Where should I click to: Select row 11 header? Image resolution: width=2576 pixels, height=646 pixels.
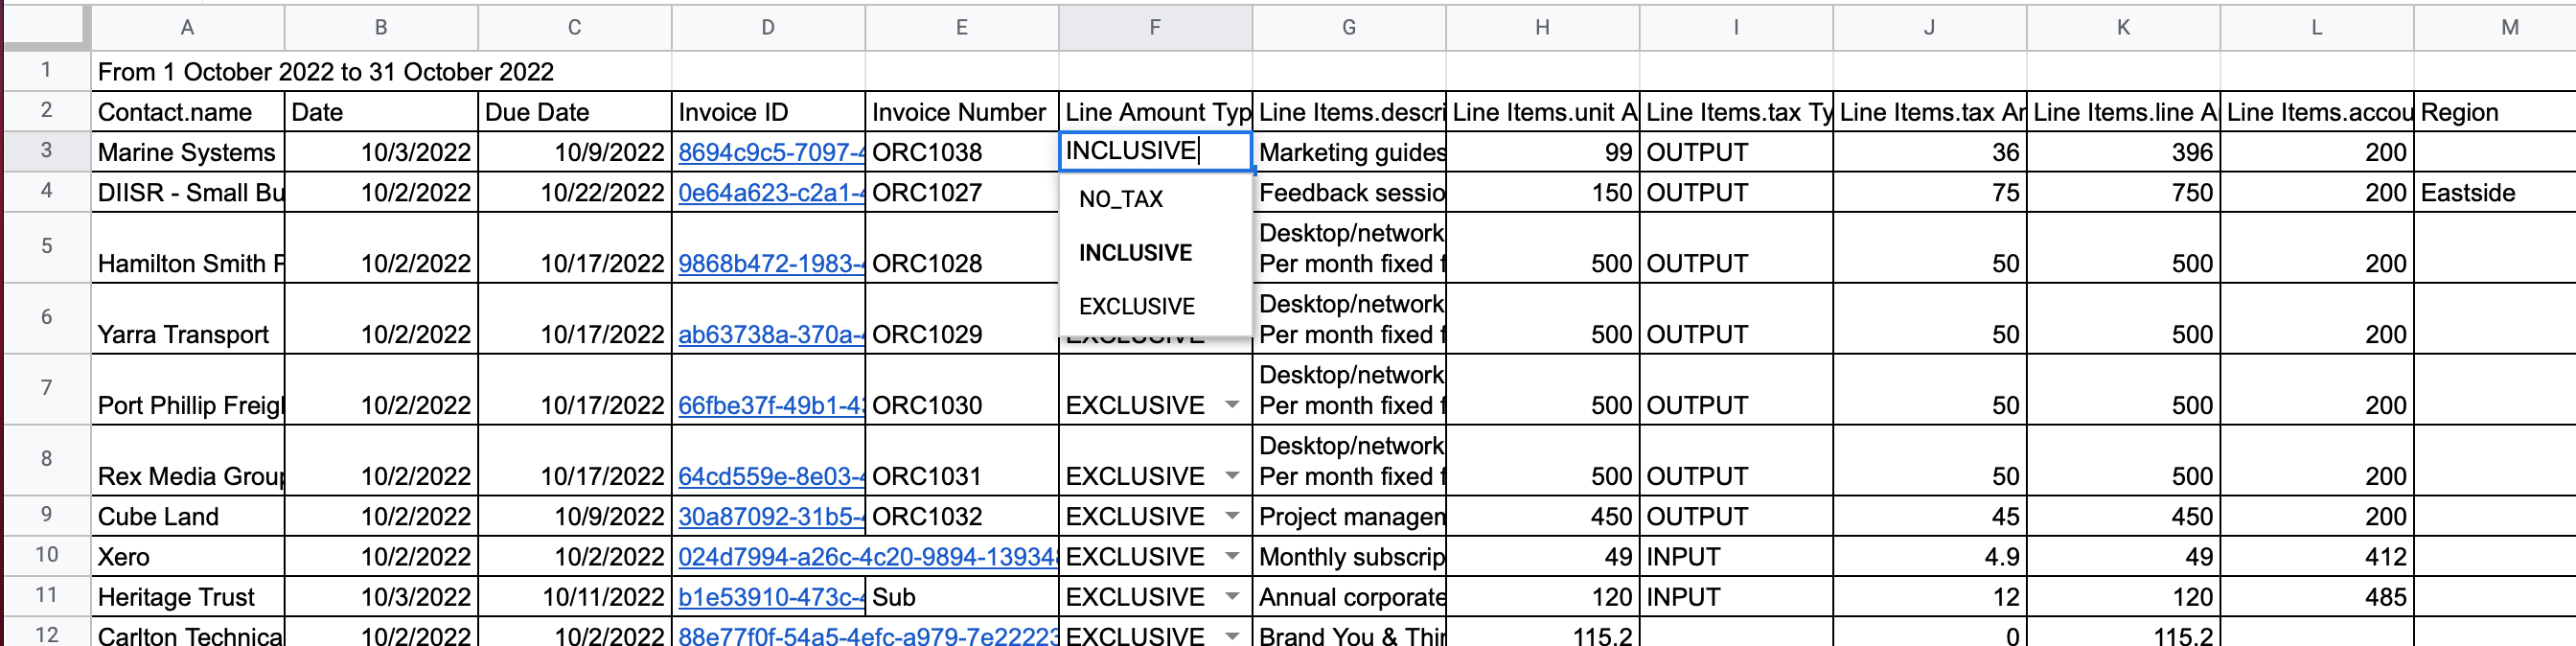pyautogui.click(x=47, y=595)
